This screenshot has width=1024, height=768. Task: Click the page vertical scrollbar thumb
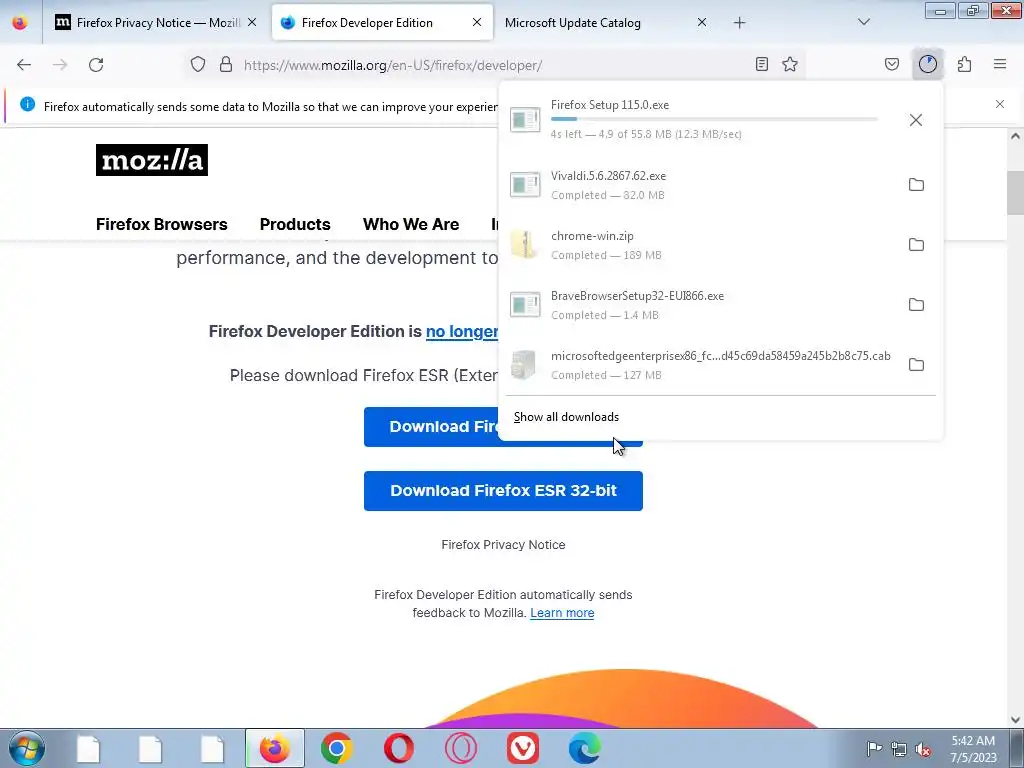1015,193
